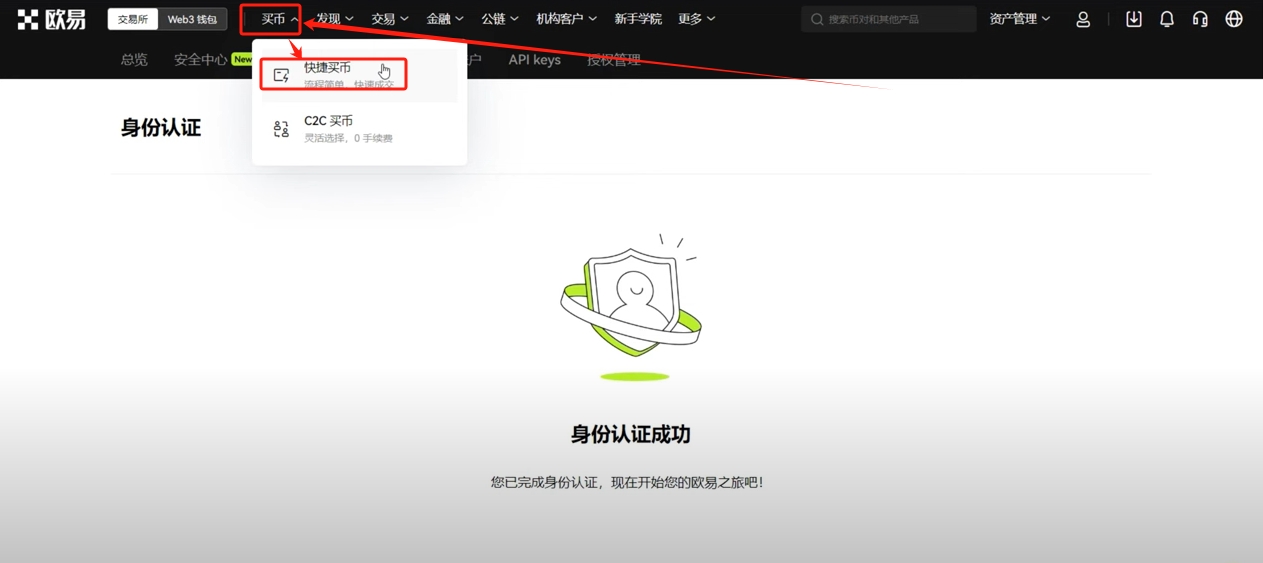Viewport: 1263px width, 563px height.
Task: Open the user profile icon
Action: pyautogui.click(x=1083, y=19)
